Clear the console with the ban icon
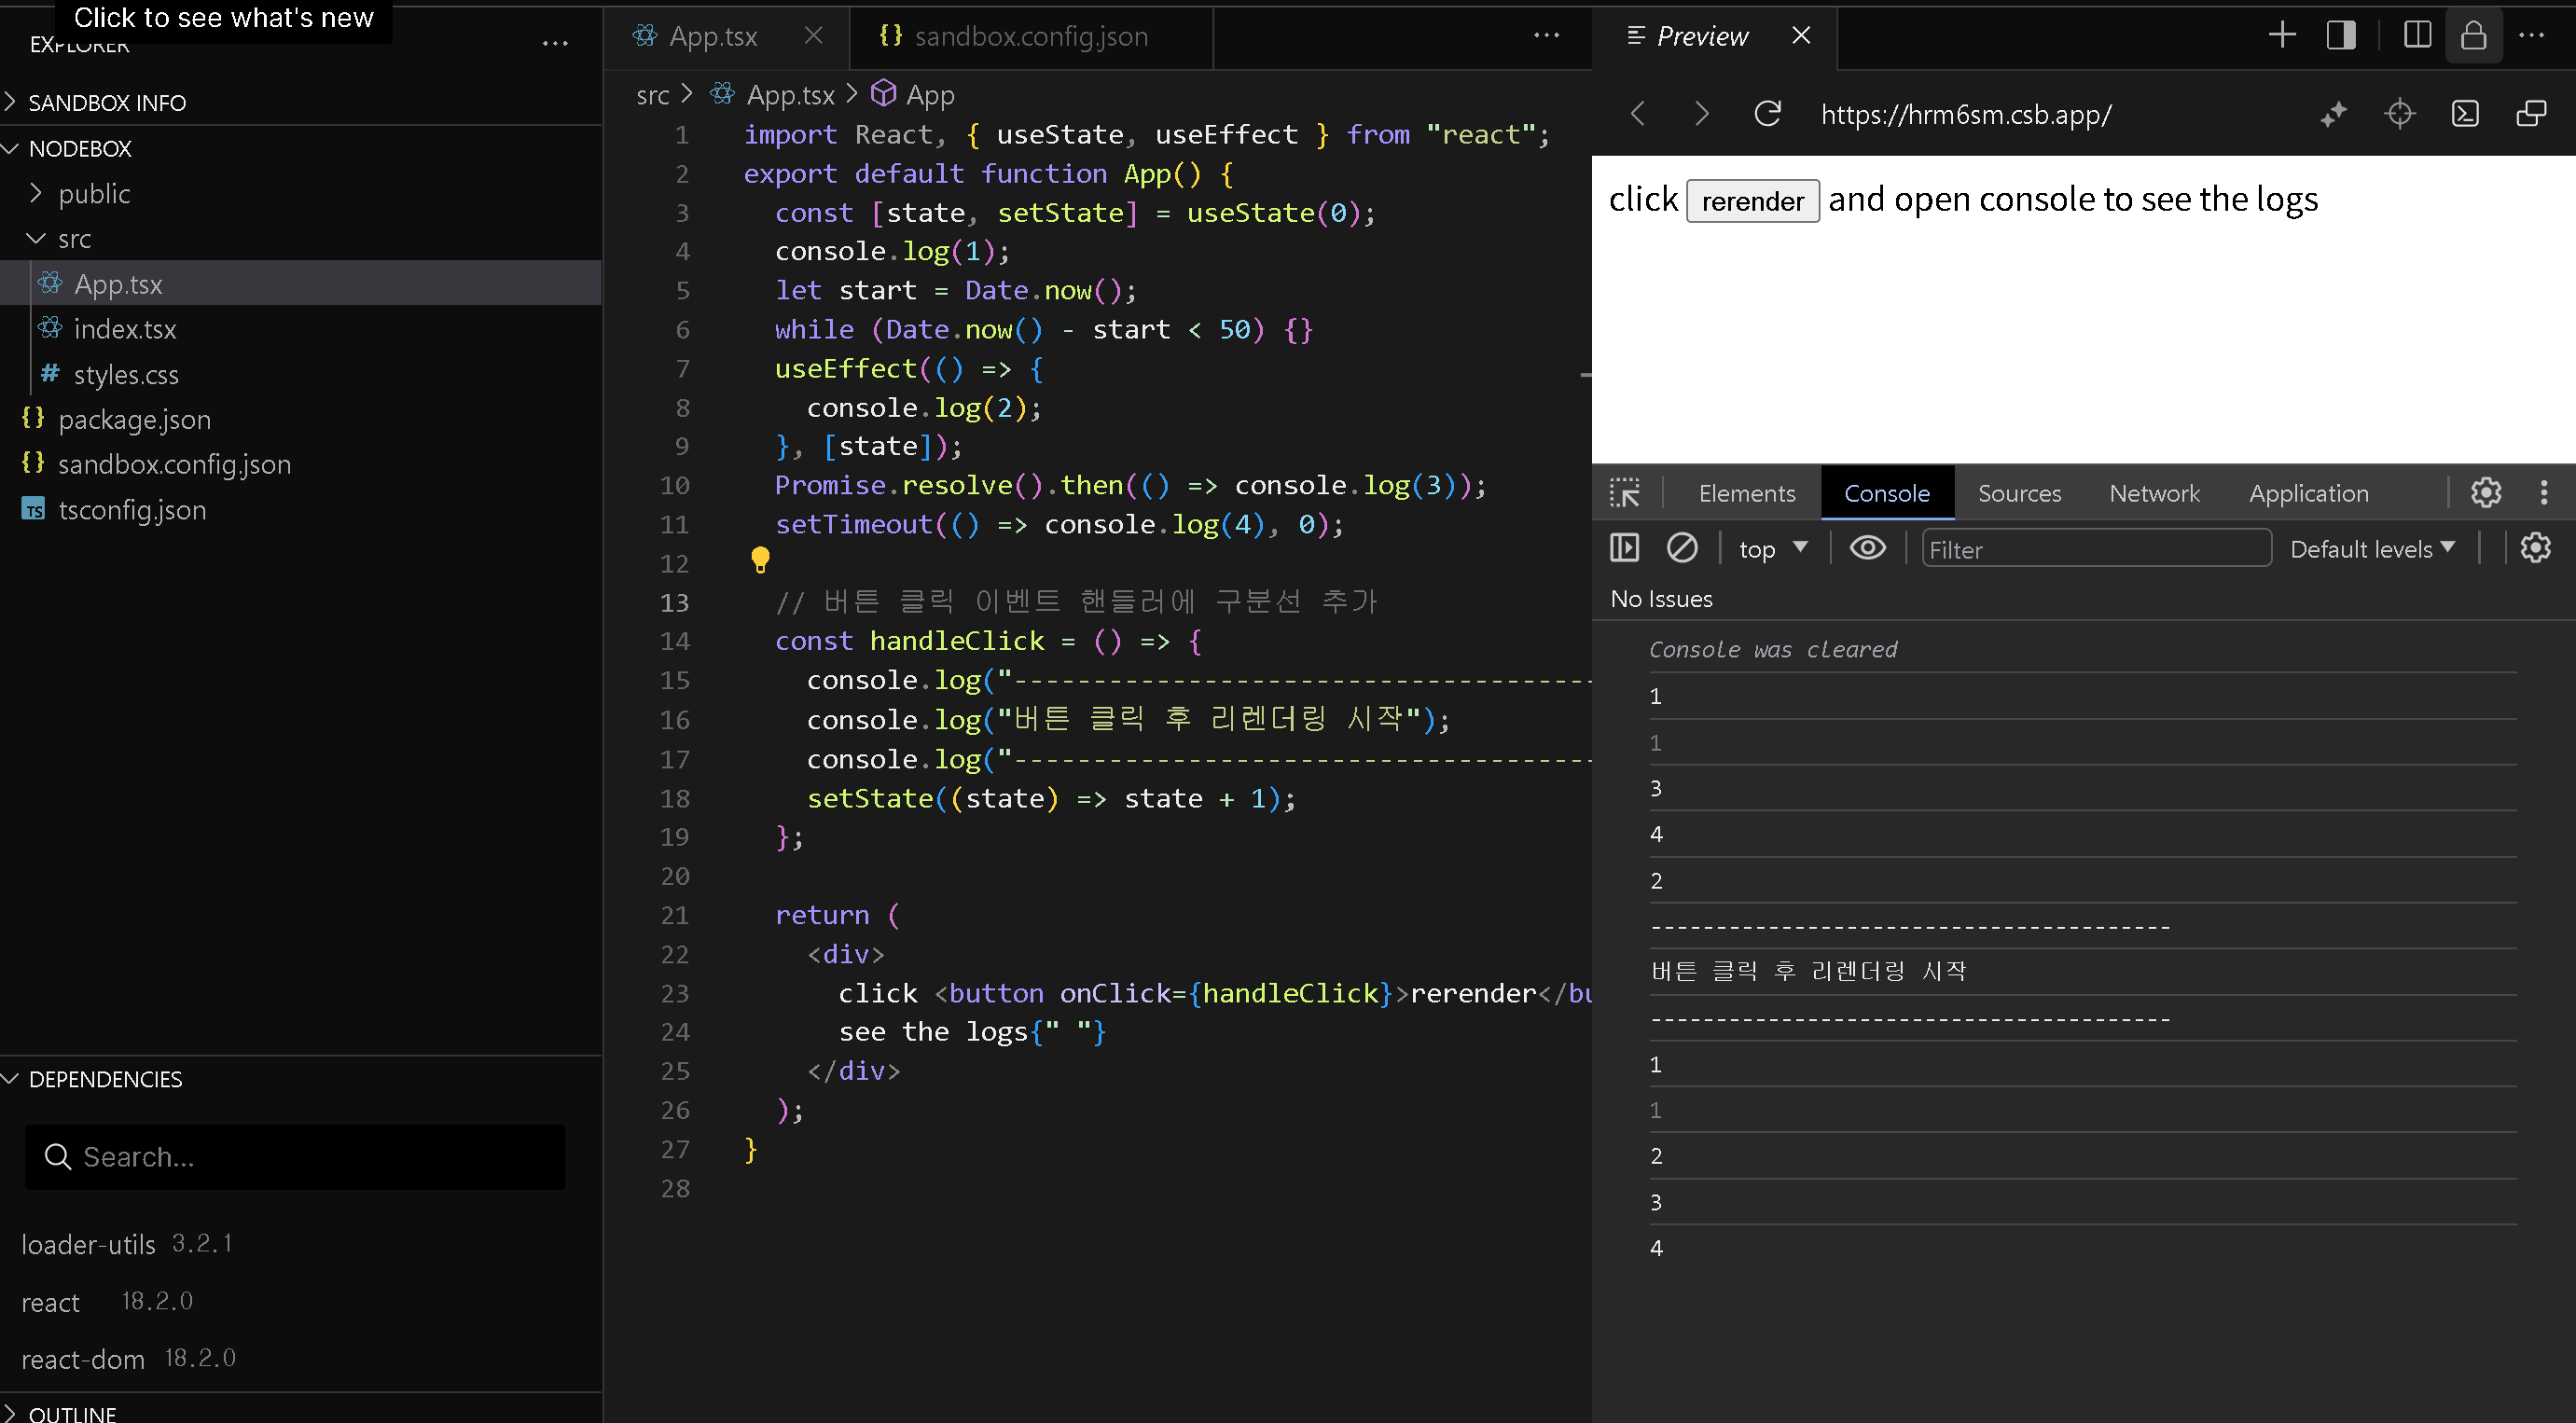This screenshot has width=2576, height=1423. [1682, 548]
